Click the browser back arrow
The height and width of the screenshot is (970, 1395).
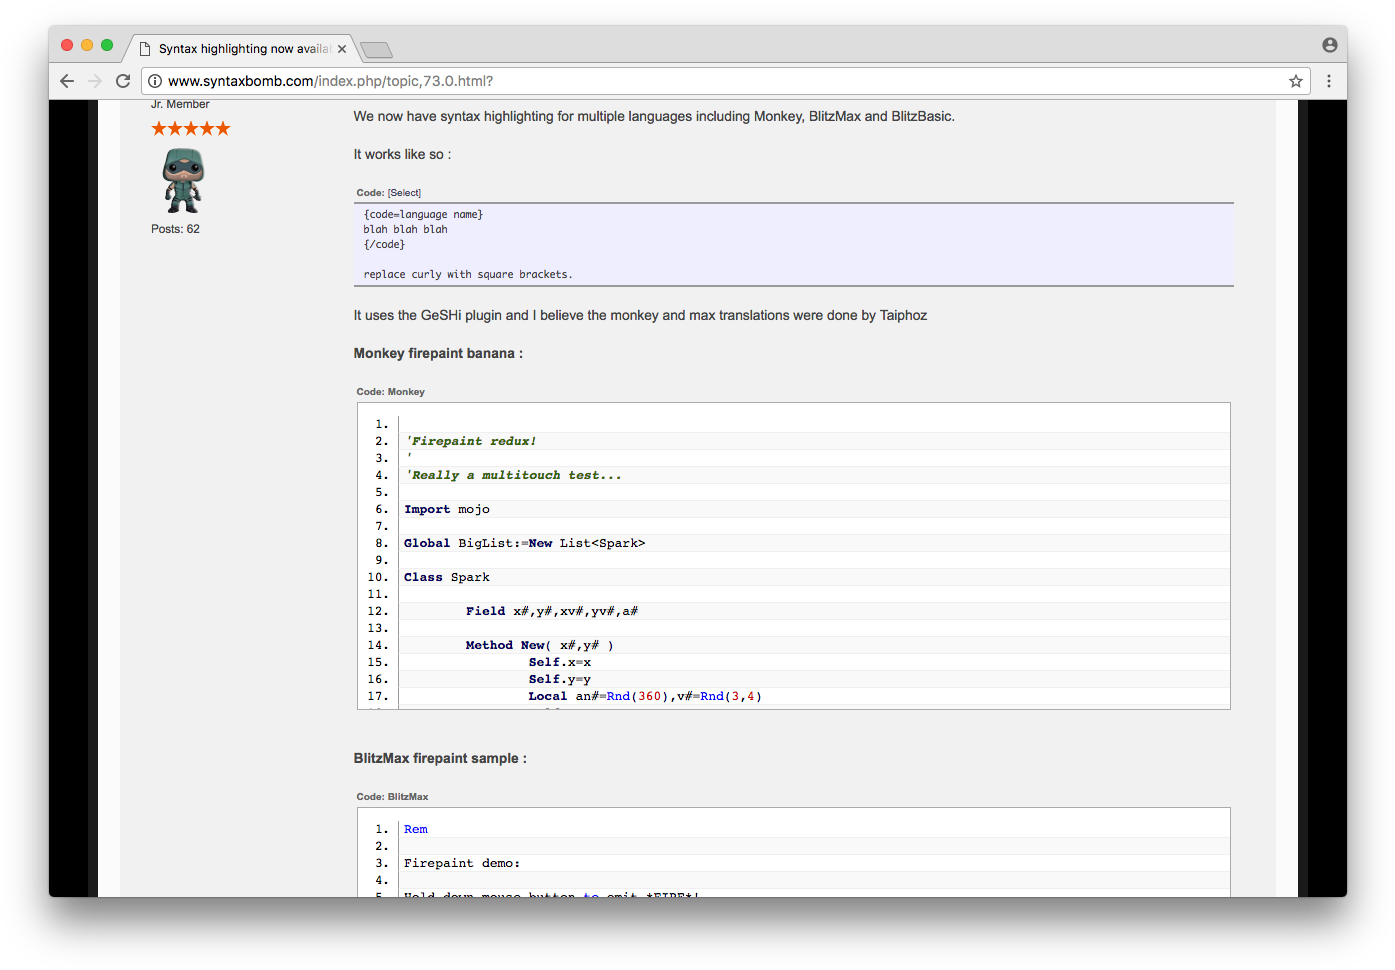[67, 81]
